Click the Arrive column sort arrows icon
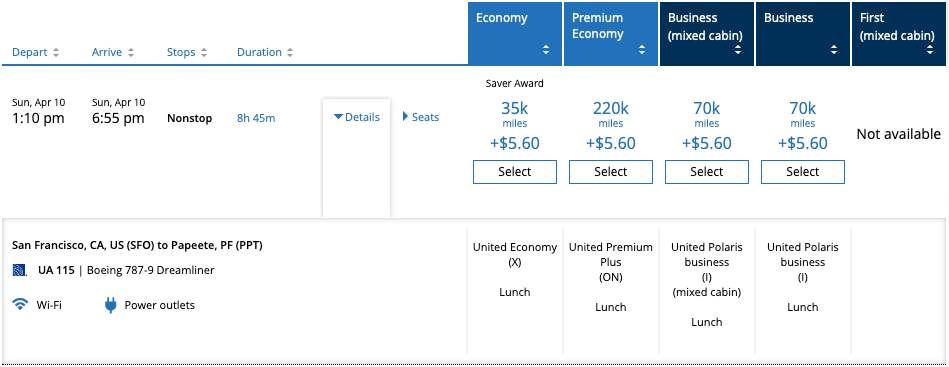This screenshot has height=367, width=949. point(131,53)
